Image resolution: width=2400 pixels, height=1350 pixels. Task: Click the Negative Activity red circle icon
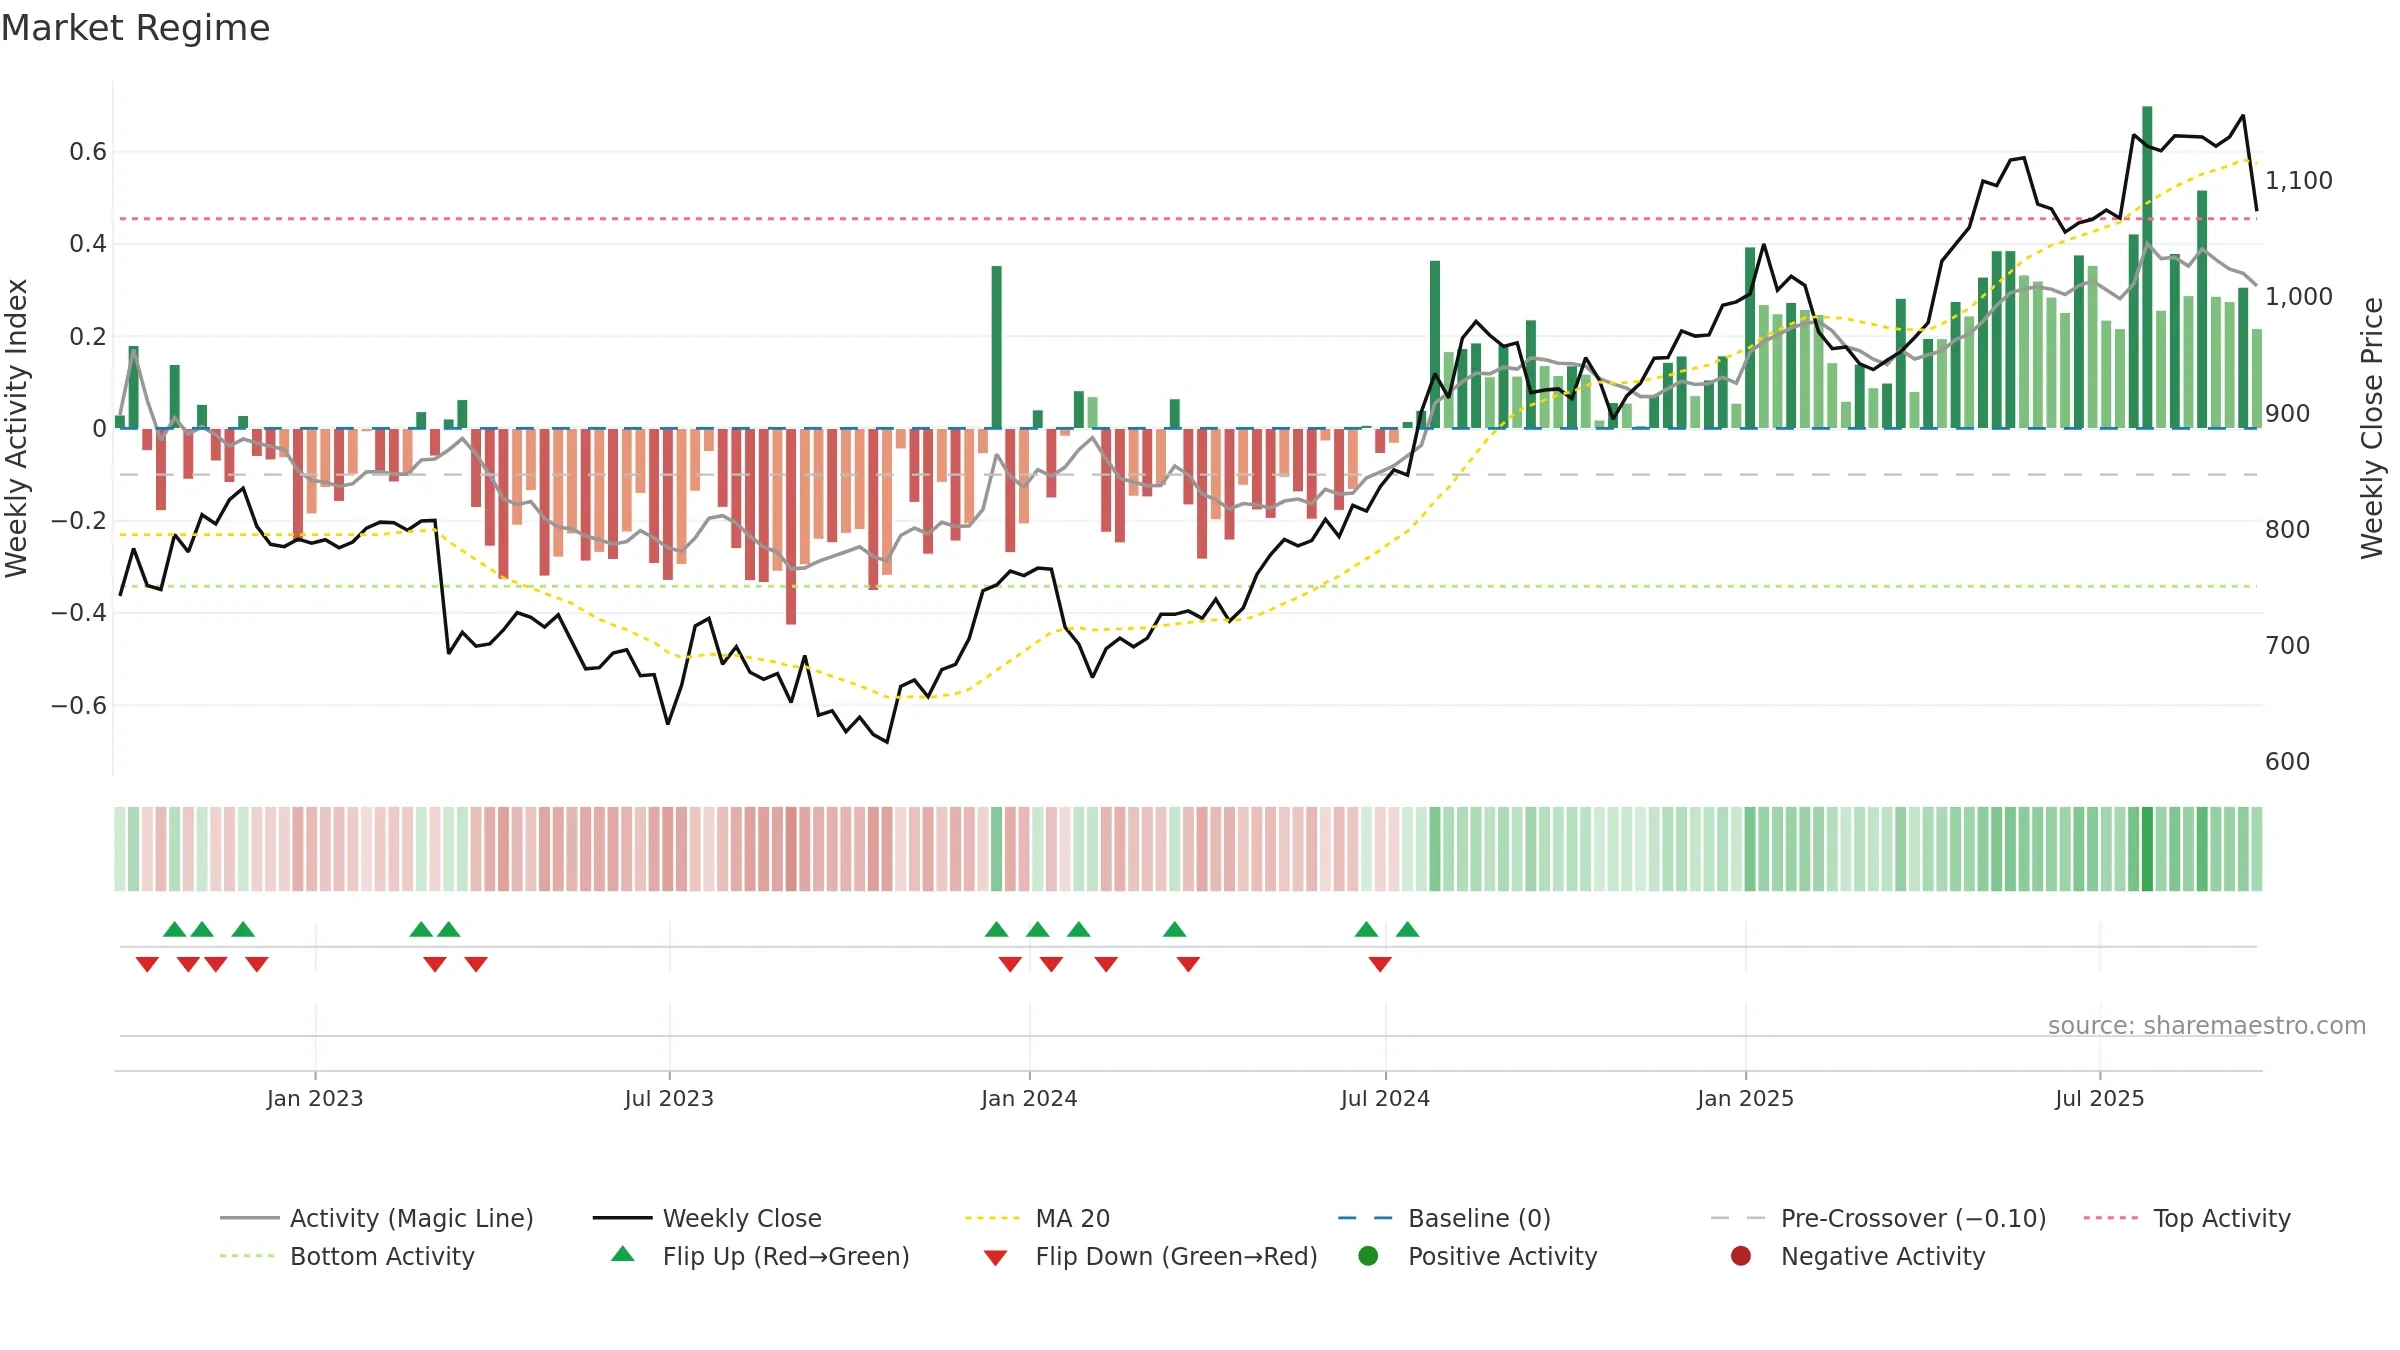pyautogui.click(x=1741, y=1255)
